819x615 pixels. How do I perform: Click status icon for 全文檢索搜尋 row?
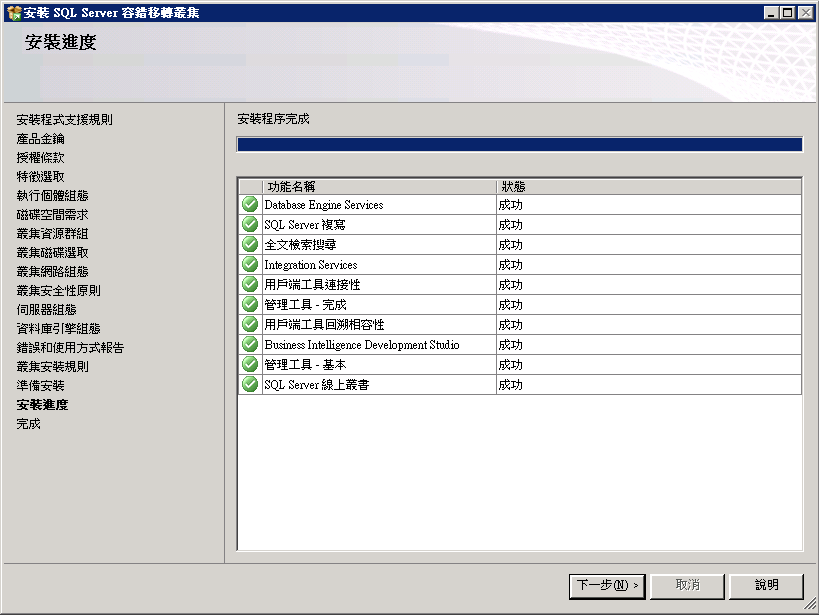250,244
